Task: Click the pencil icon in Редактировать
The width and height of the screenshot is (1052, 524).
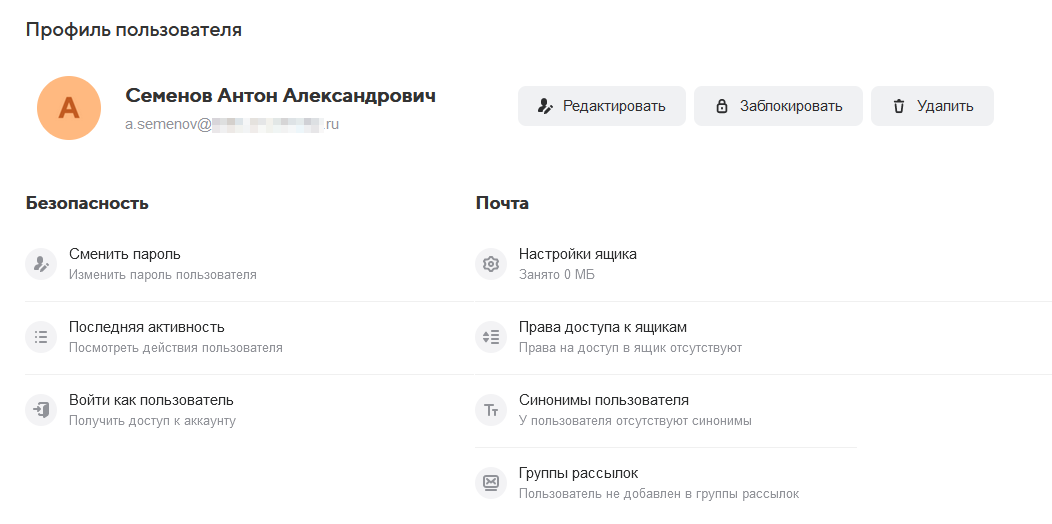Action: (x=545, y=106)
